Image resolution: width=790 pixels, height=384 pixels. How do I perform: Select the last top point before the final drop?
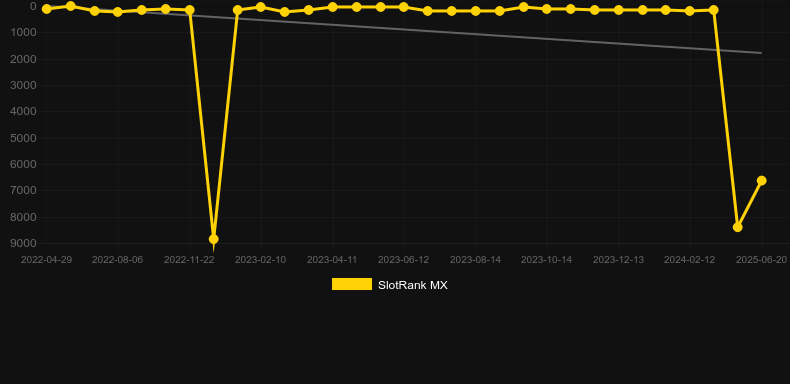(x=713, y=10)
